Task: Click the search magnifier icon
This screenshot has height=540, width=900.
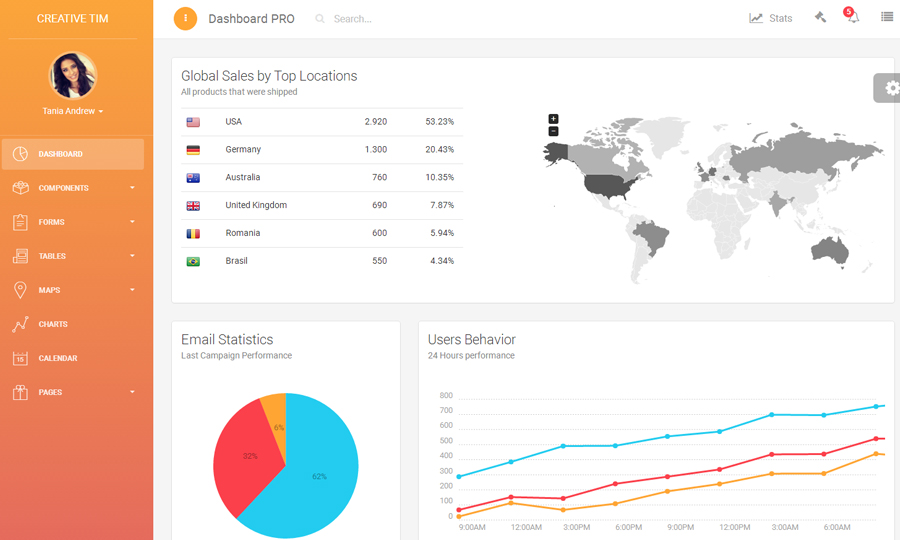Action: [x=320, y=19]
